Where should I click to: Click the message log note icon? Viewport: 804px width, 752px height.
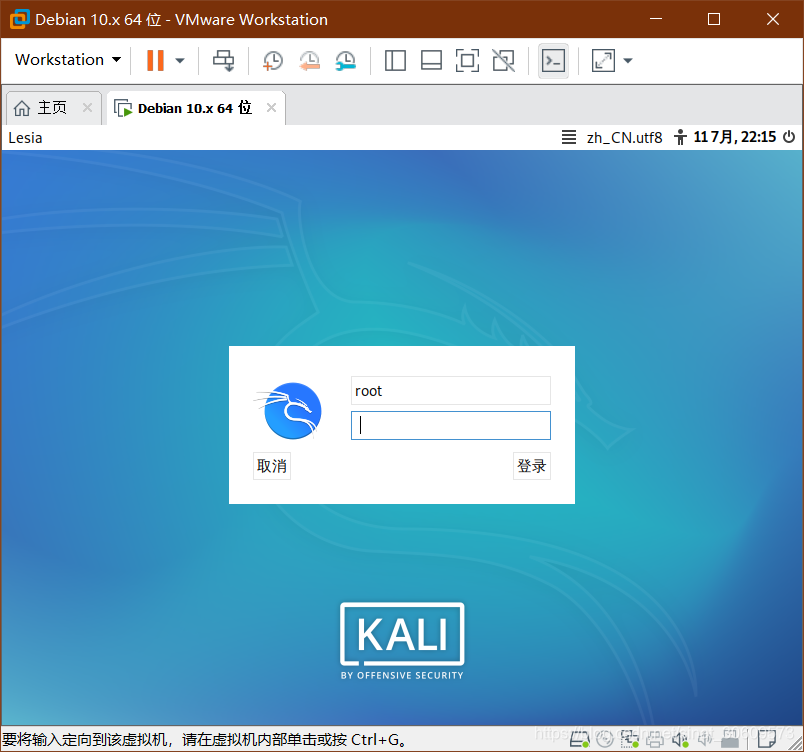[x=767, y=739]
